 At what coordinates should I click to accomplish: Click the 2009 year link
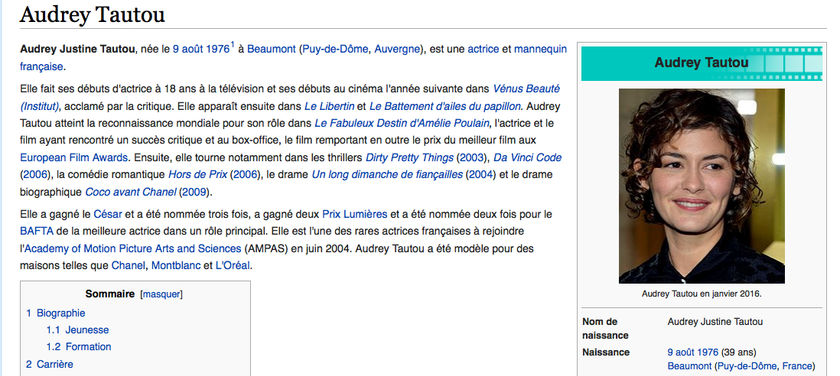tap(193, 192)
